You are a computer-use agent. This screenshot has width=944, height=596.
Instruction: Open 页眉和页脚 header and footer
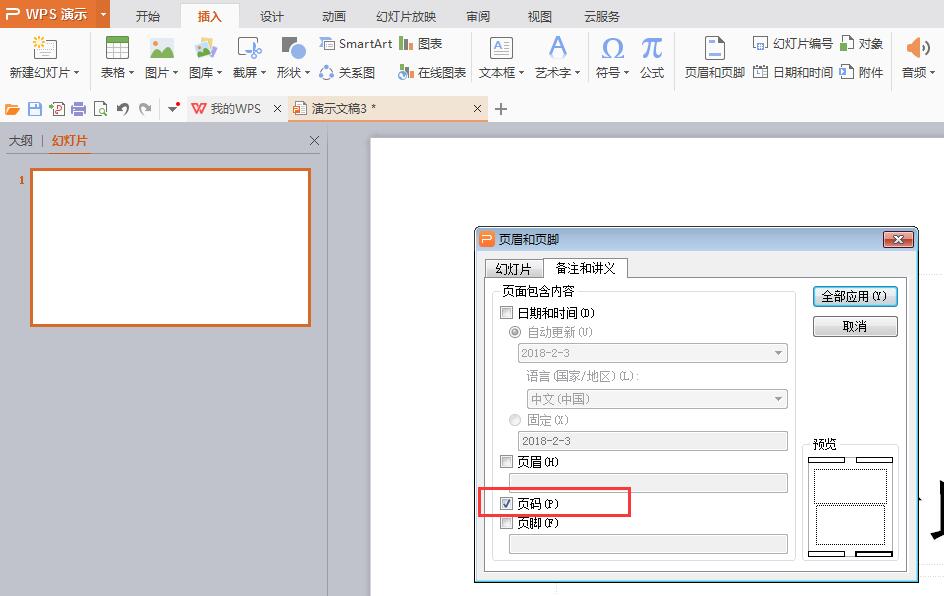click(x=715, y=57)
